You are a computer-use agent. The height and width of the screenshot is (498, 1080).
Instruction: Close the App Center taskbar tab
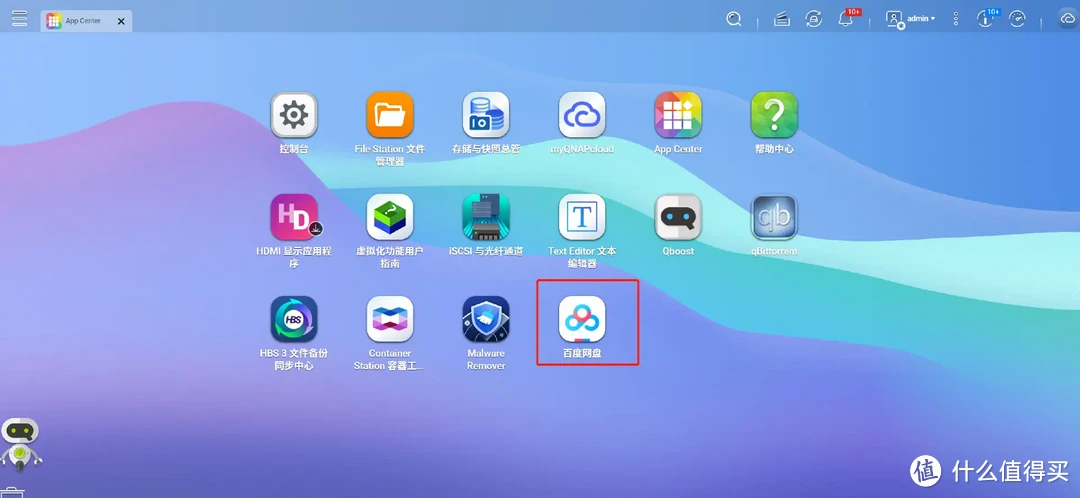pyautogui.click(x=121, y=21)
